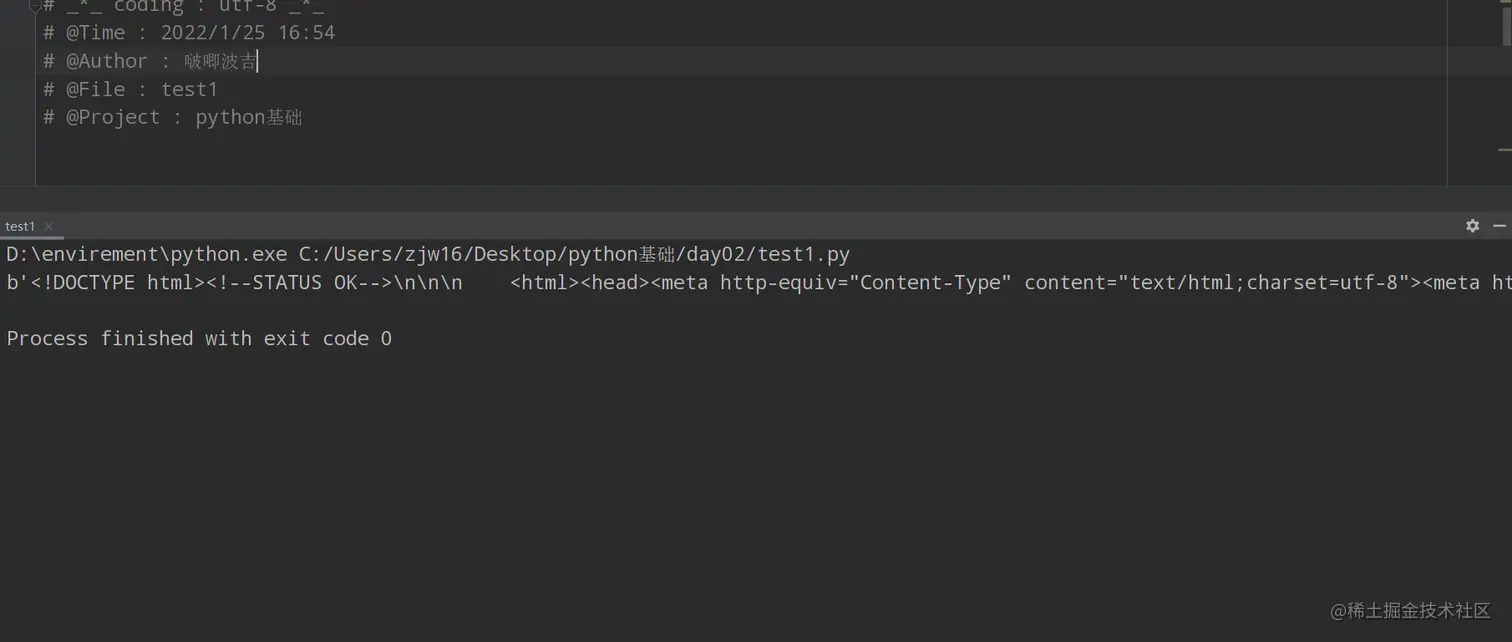Close the test1 run tab
This screenshot has width=1512, height=642.
click(x=48, y=227)
